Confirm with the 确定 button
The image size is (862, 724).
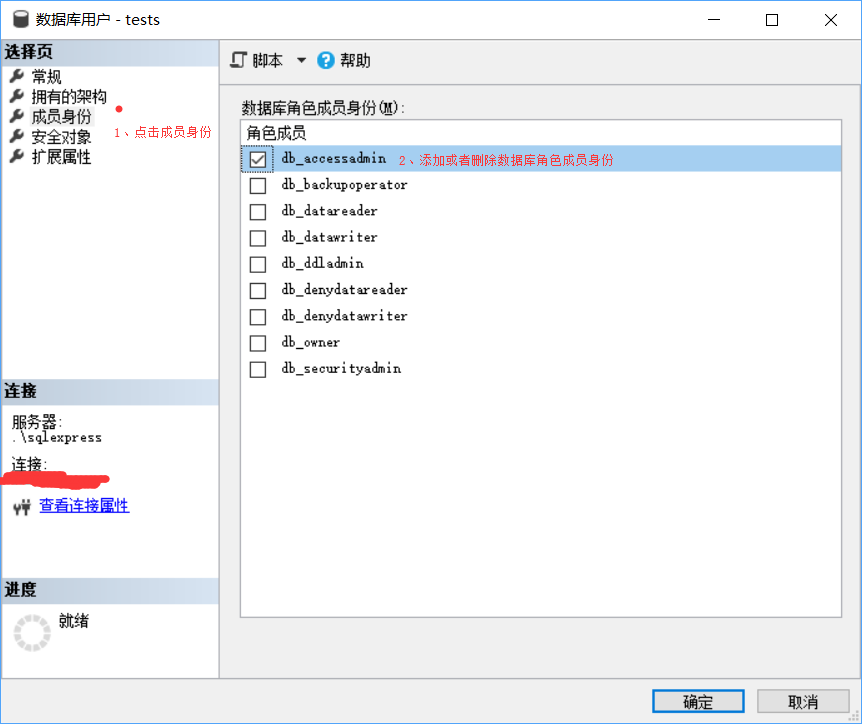click(x=698, y=701)
